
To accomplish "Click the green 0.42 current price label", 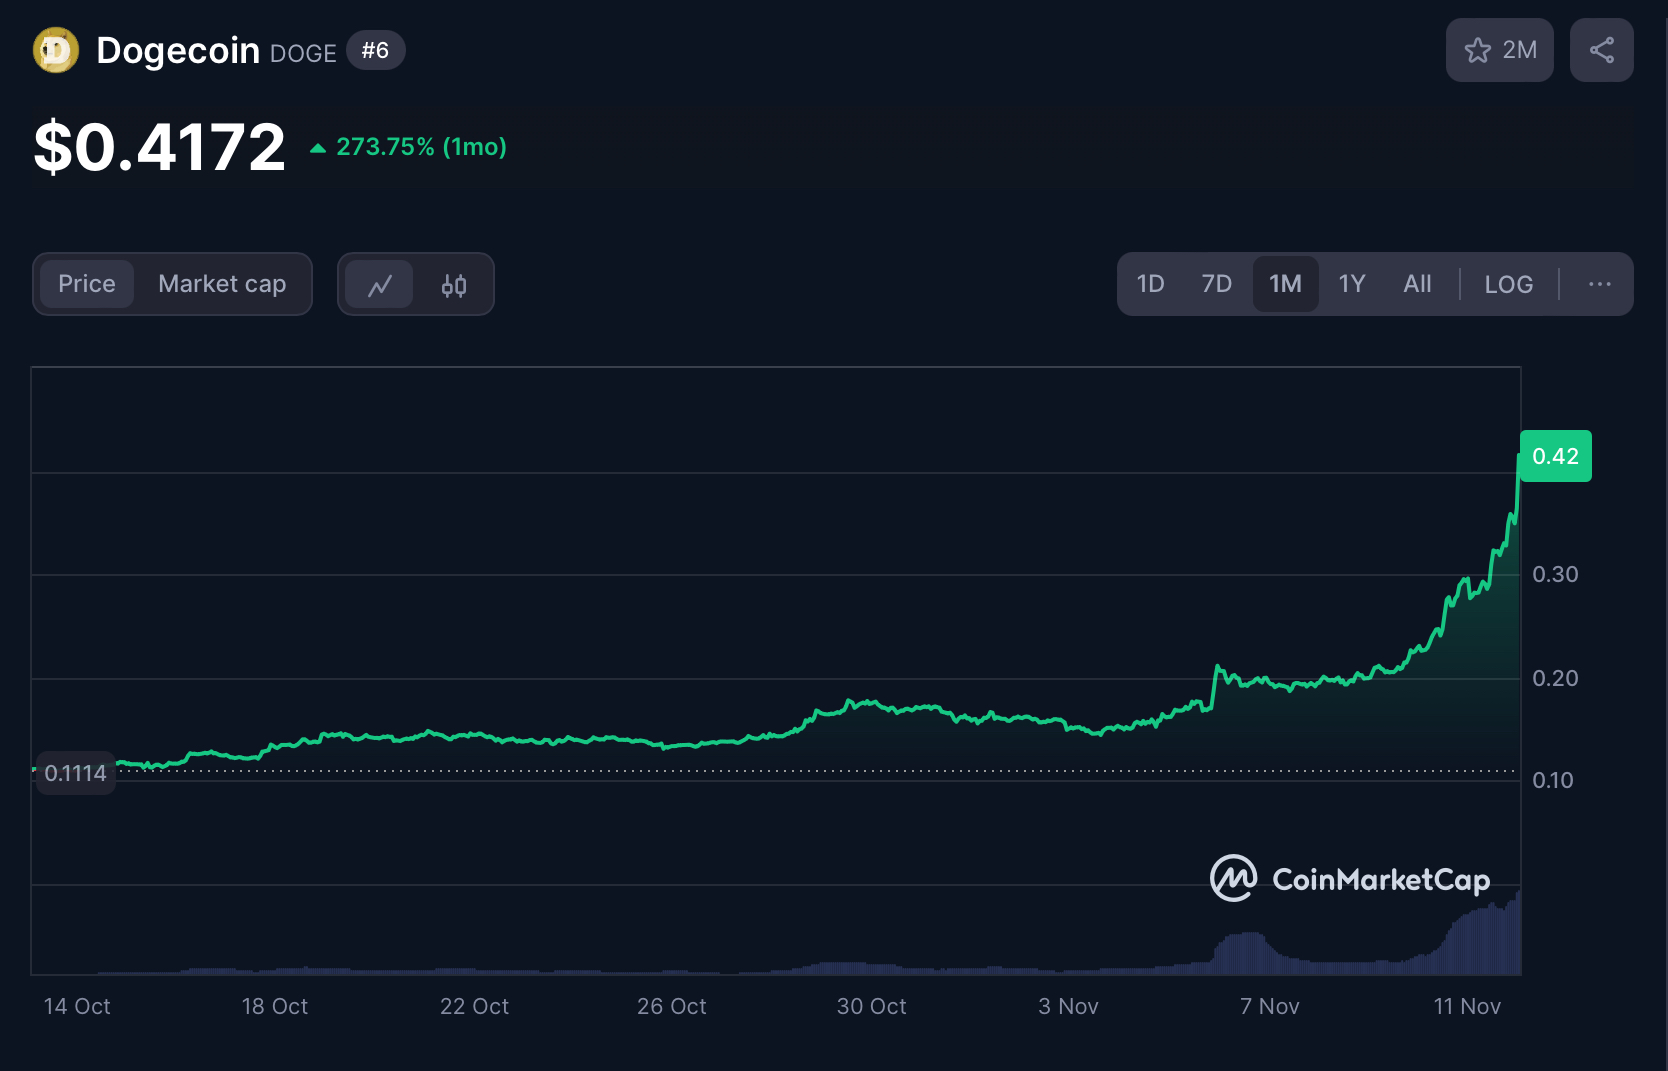I will [1555, 456].
